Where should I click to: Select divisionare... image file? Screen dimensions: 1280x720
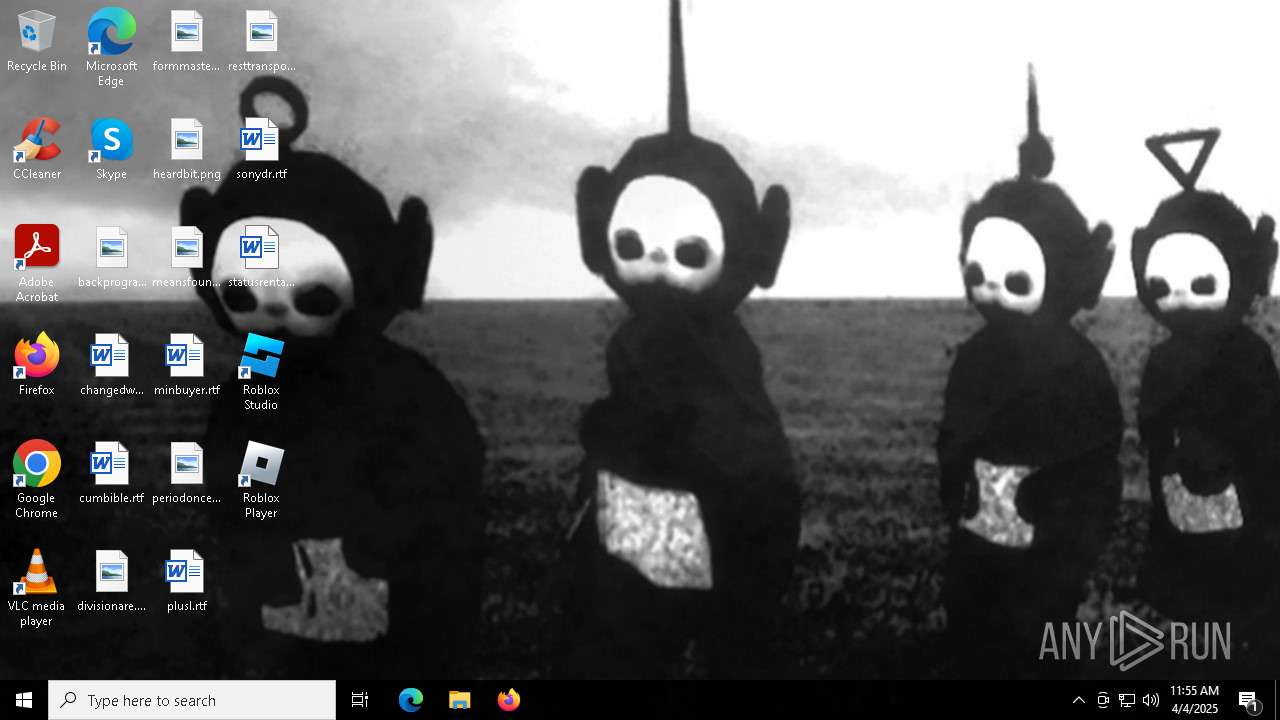coord(111,582)
